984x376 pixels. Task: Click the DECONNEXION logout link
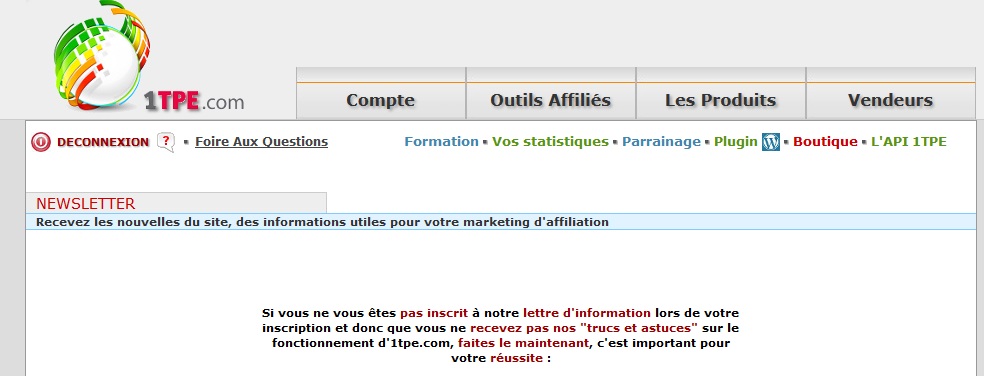tap(103, 142)
